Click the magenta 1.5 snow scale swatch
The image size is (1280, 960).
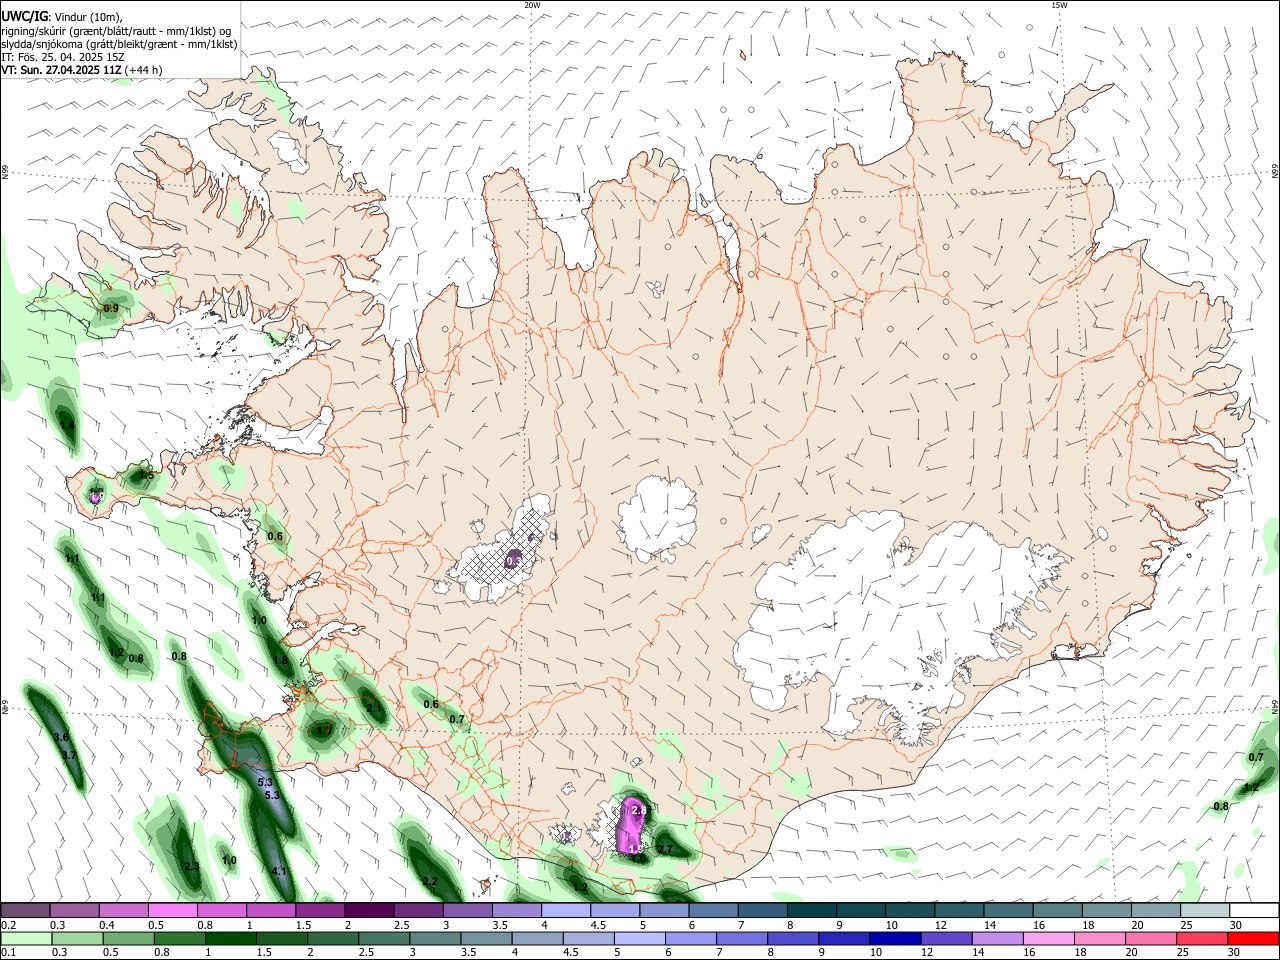320,911
